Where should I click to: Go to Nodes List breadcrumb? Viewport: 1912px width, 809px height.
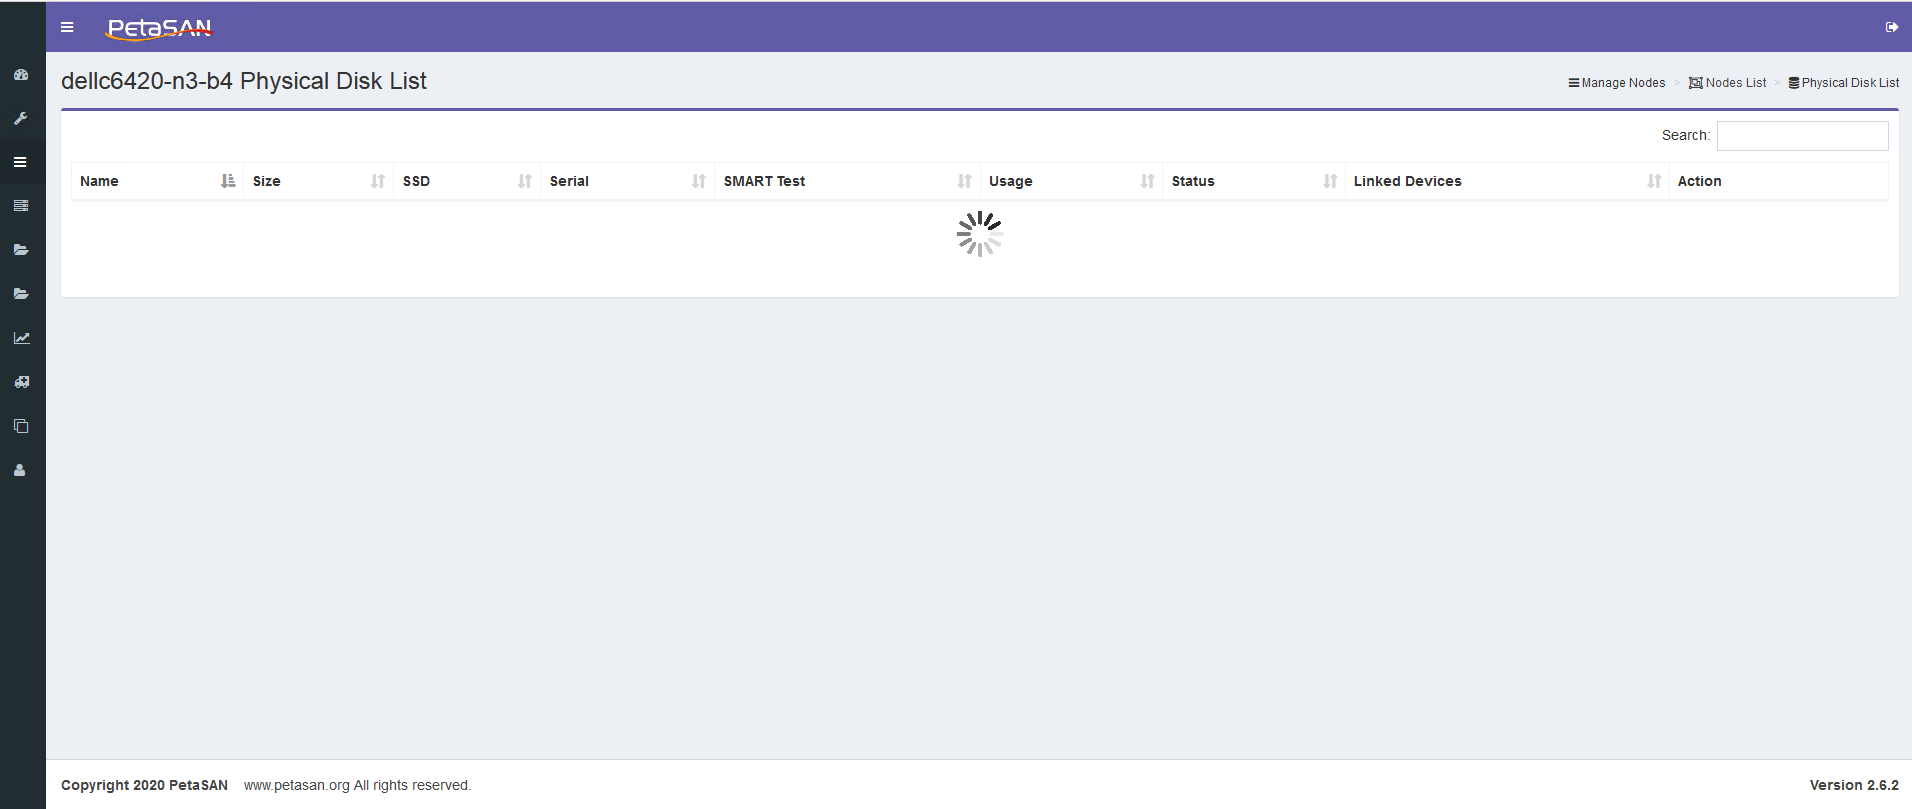[1728, 83]
